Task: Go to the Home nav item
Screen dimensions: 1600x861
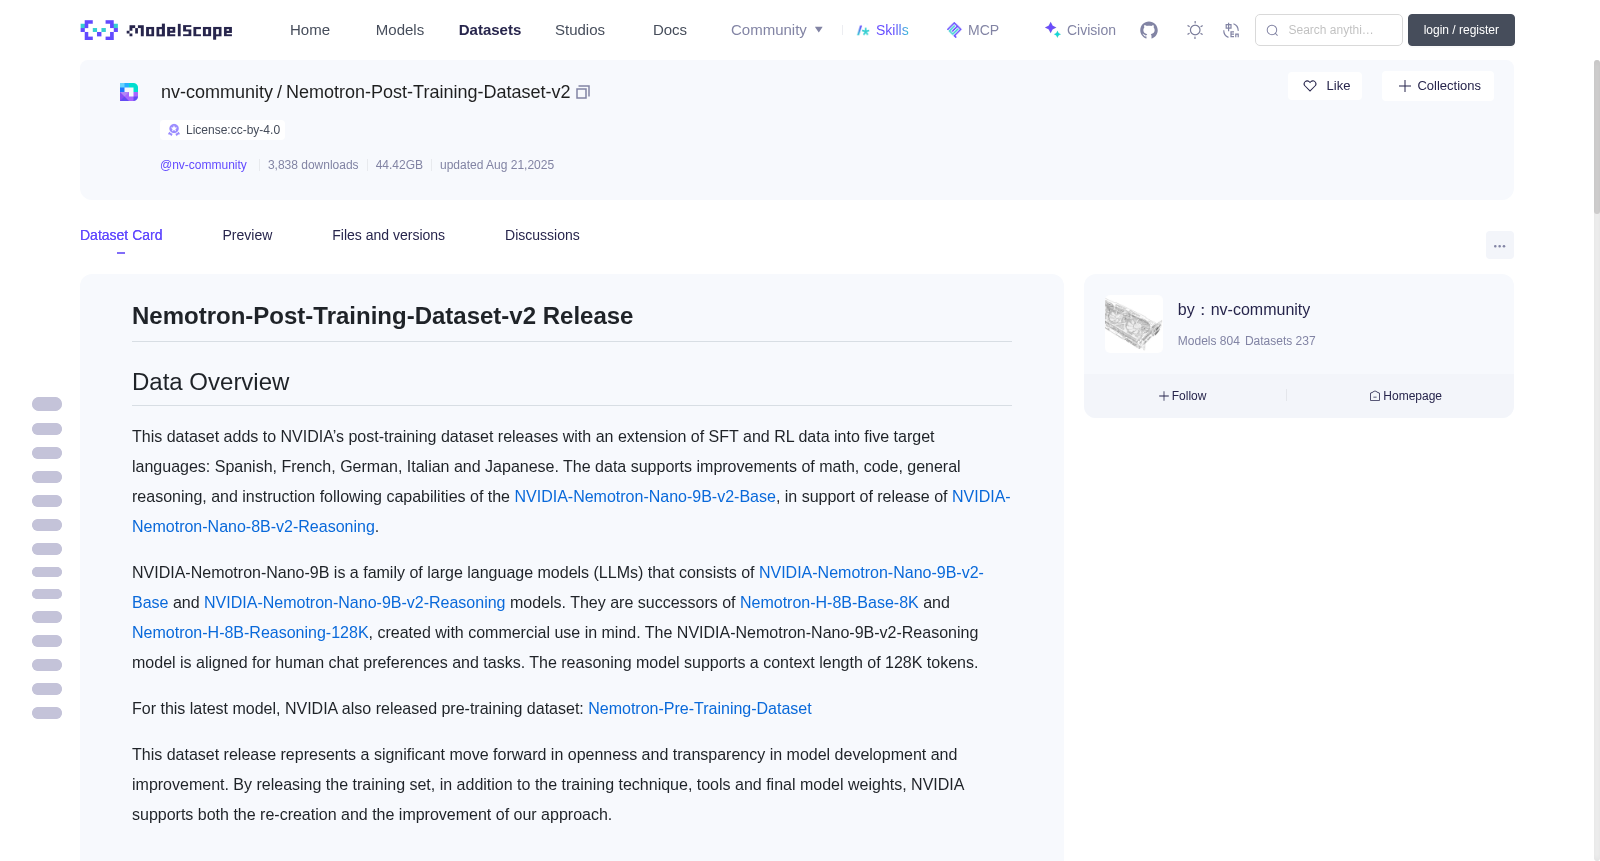Action: coord(310,30)
